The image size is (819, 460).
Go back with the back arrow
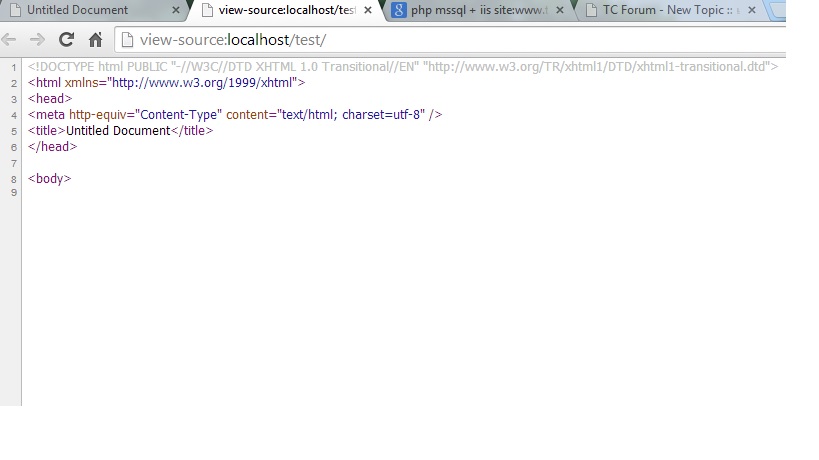(x=9, y=40)
